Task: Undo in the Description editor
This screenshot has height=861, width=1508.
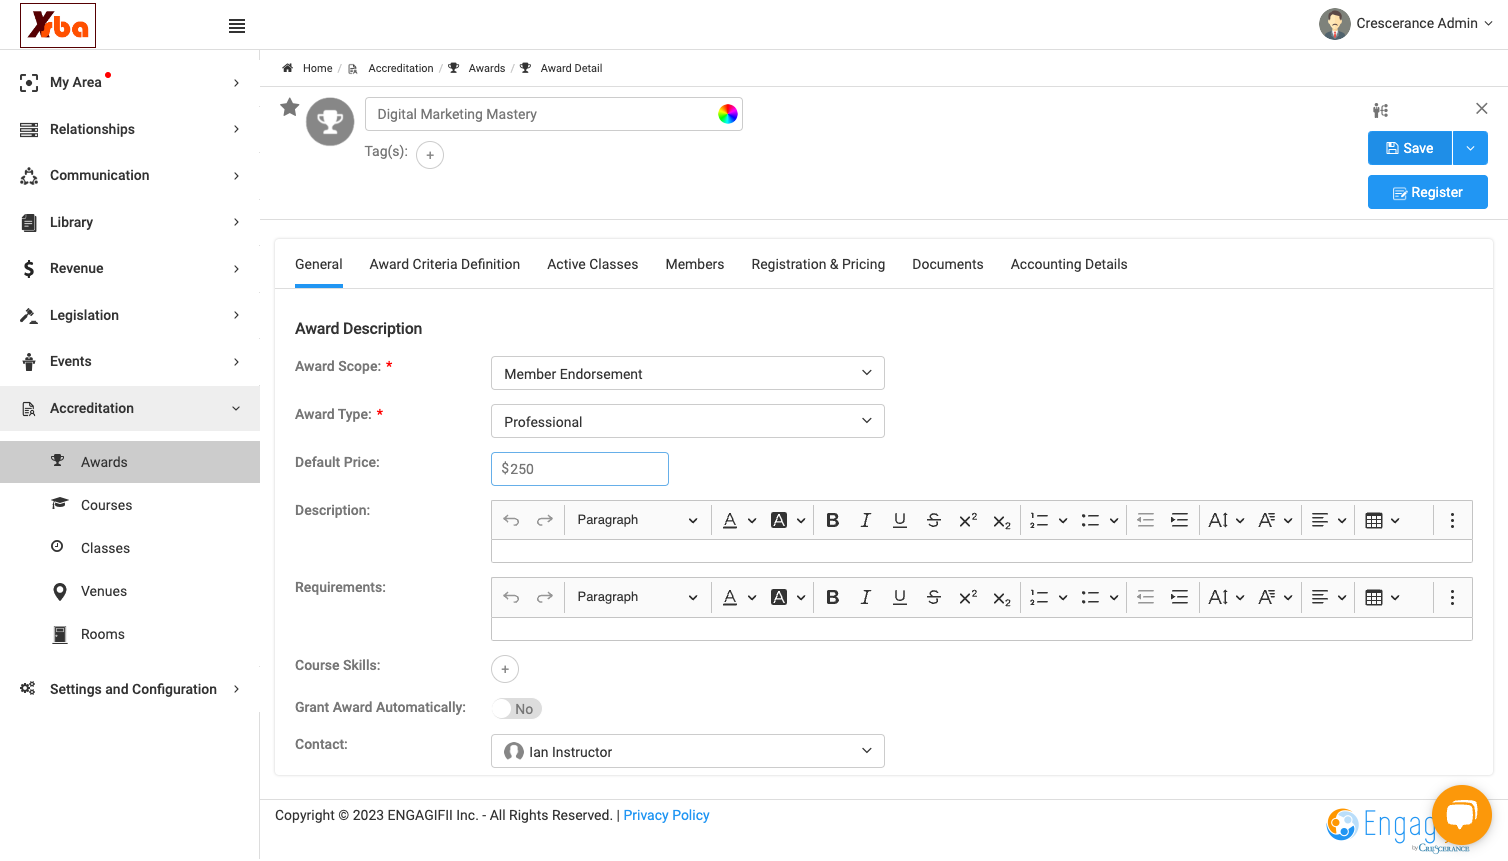Action: pyautogui.click(x=511, y=520)
